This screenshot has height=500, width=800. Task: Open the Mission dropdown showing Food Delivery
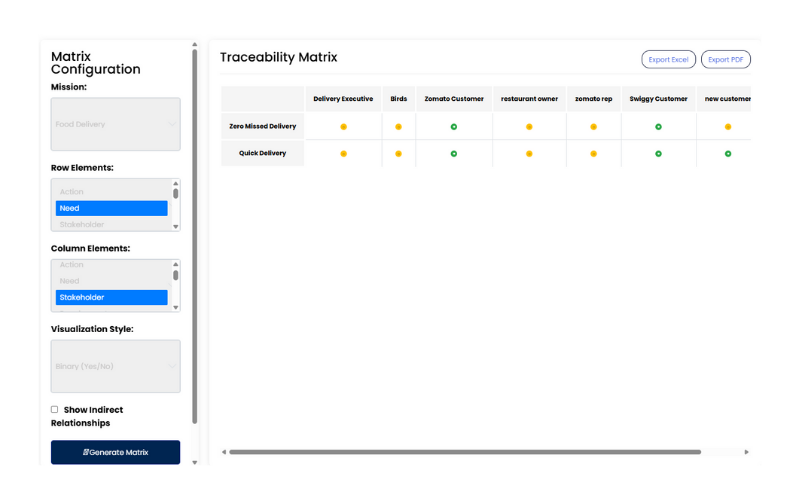(x=115, y=124)
